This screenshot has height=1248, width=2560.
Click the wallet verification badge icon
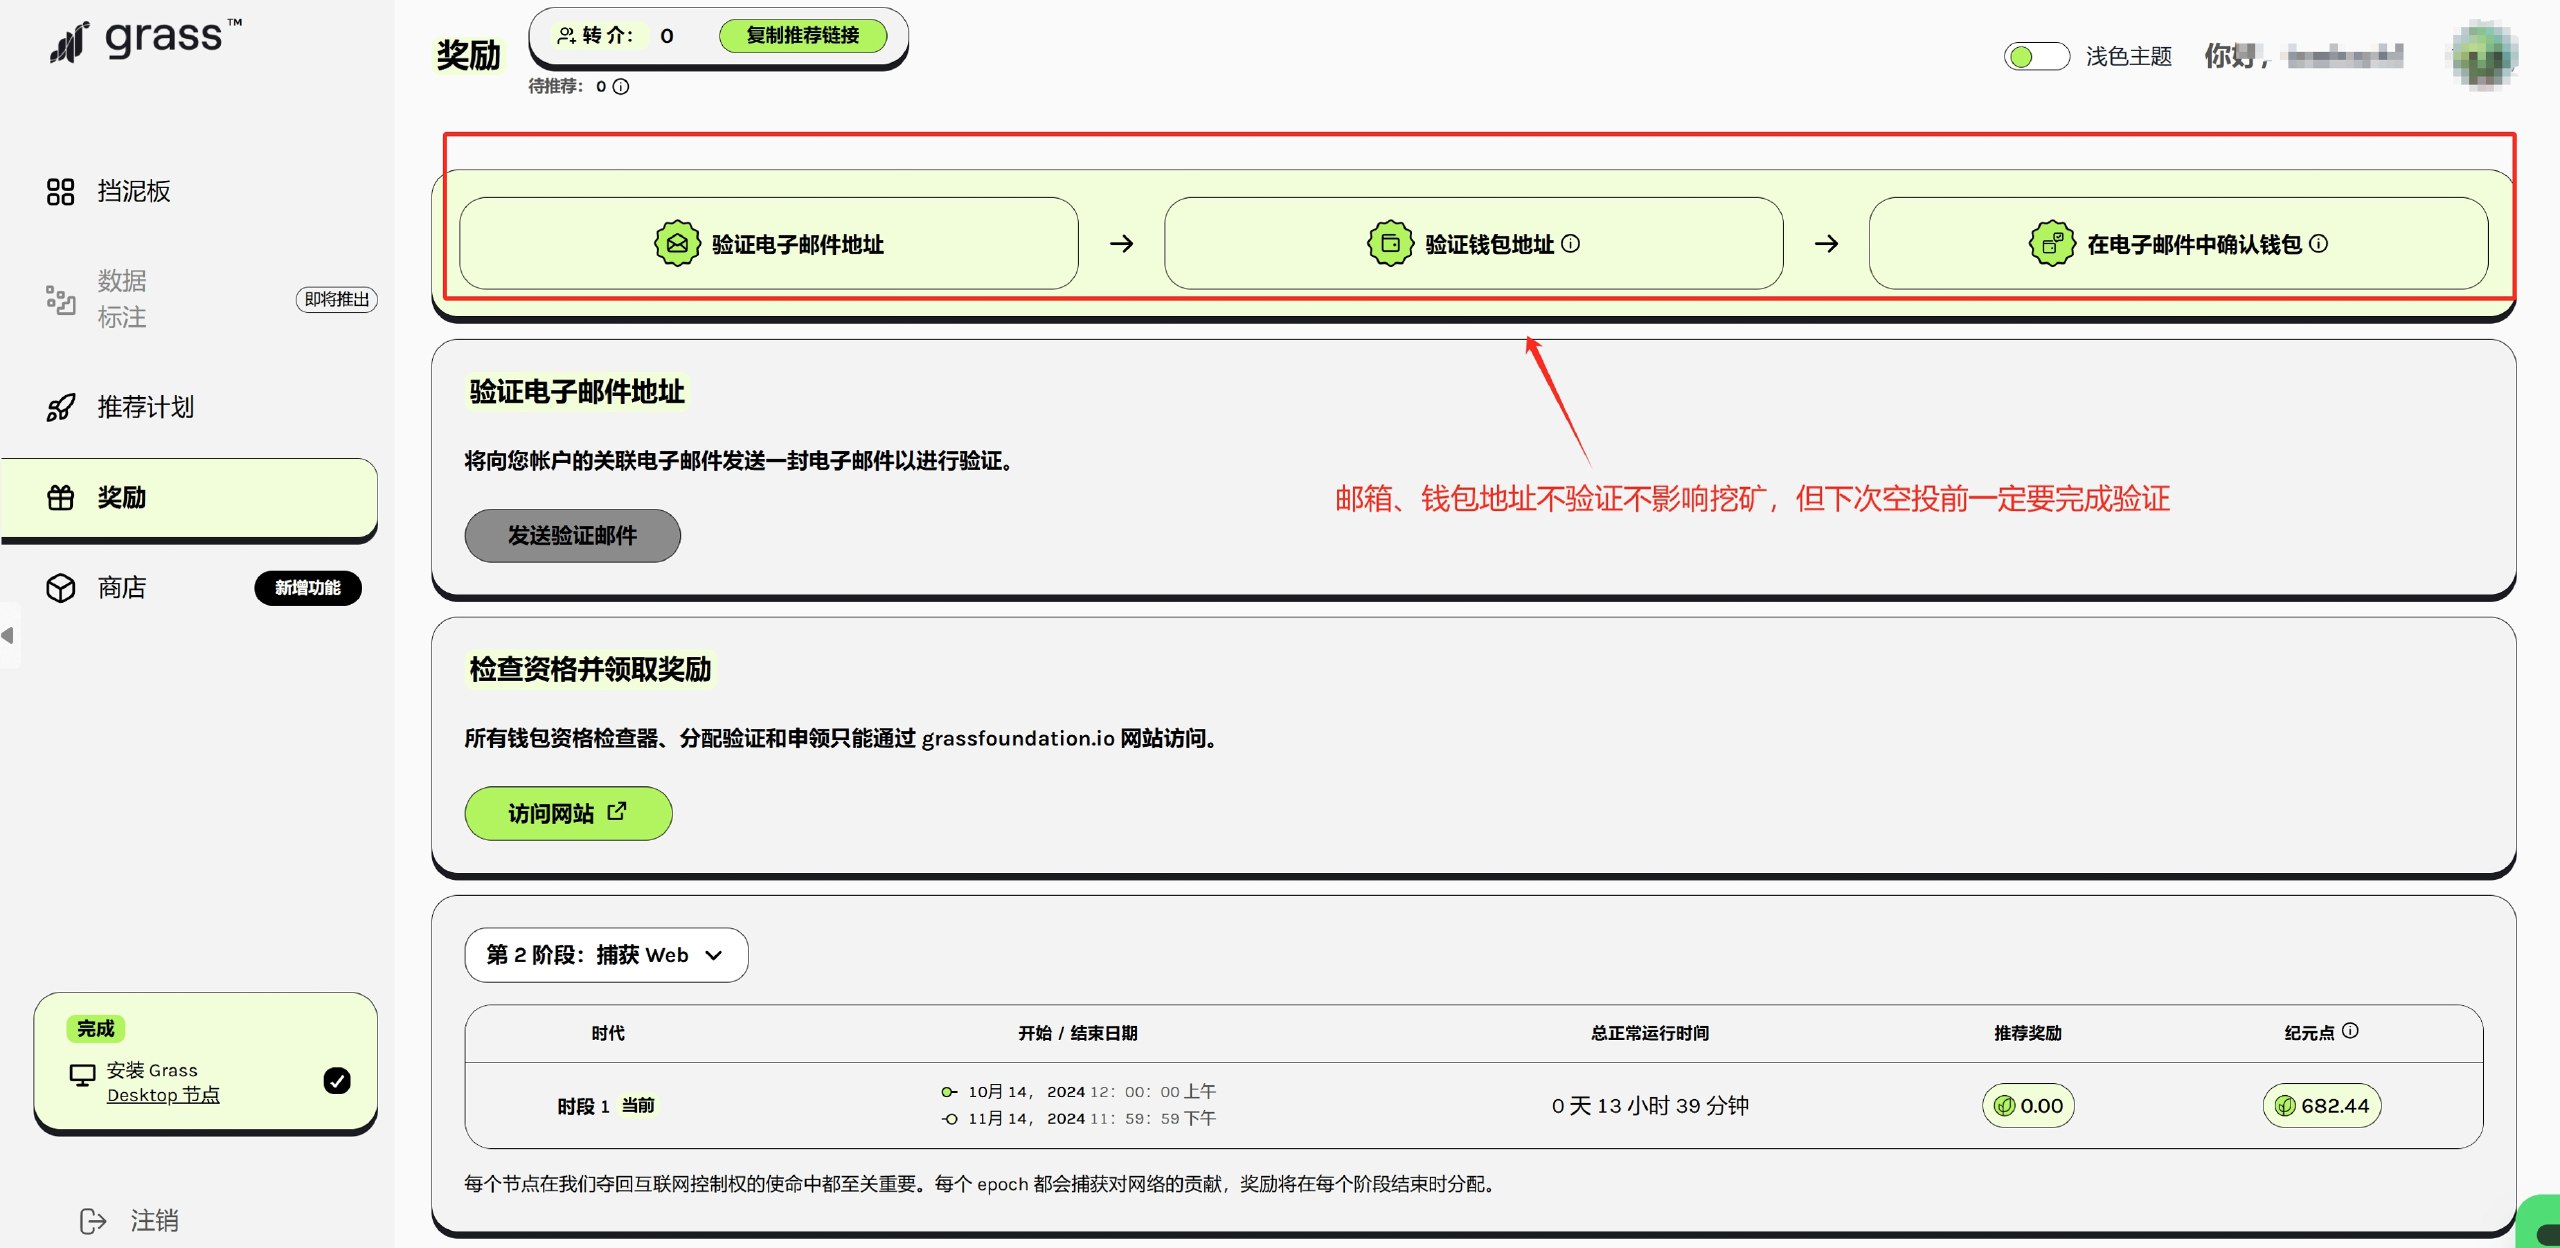point(1390,243)
